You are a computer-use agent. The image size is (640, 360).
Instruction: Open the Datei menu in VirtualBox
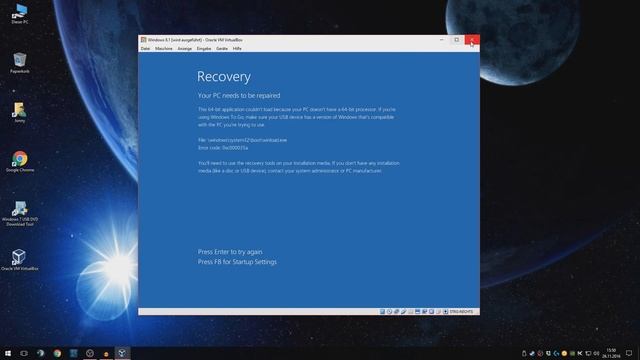(x=145, y=49)
